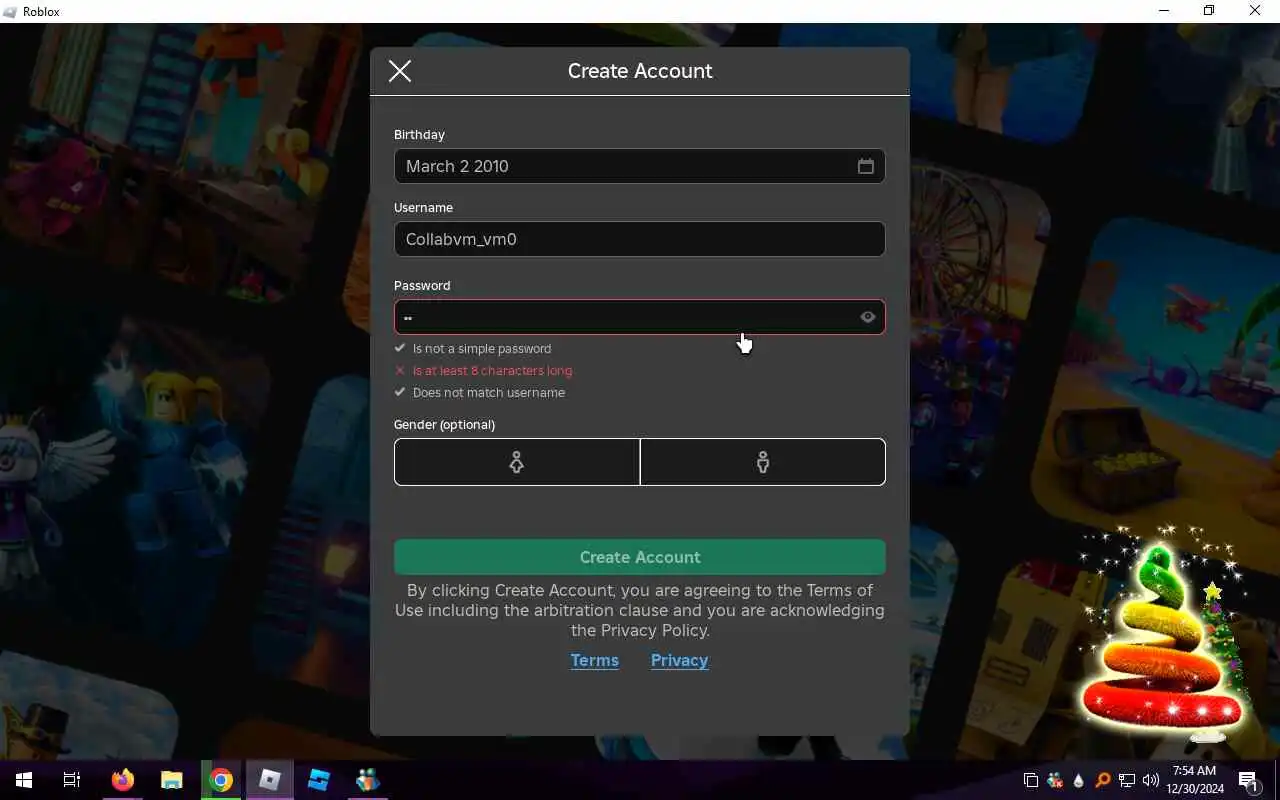Viewport: 1280px width, 800px height.
Task: Open the Terms link
Action: coord(595,660)
